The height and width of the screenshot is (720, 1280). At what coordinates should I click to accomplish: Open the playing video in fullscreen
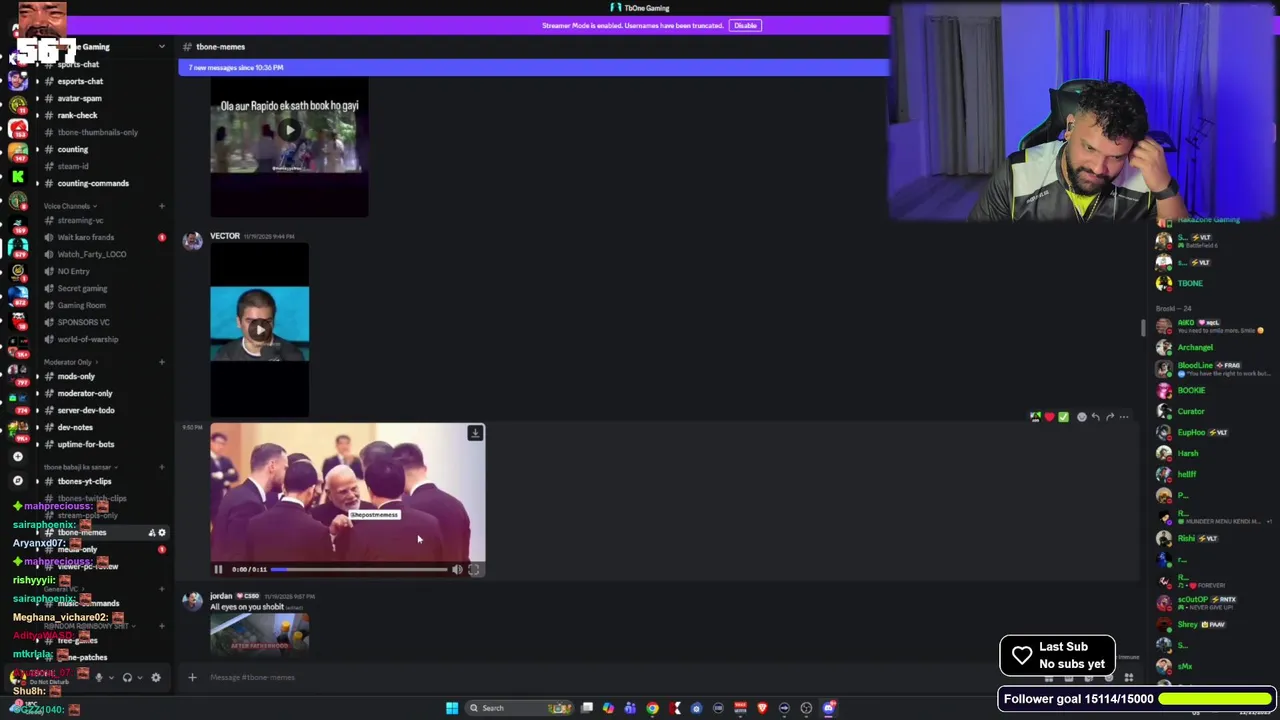(x=474, y=569)
